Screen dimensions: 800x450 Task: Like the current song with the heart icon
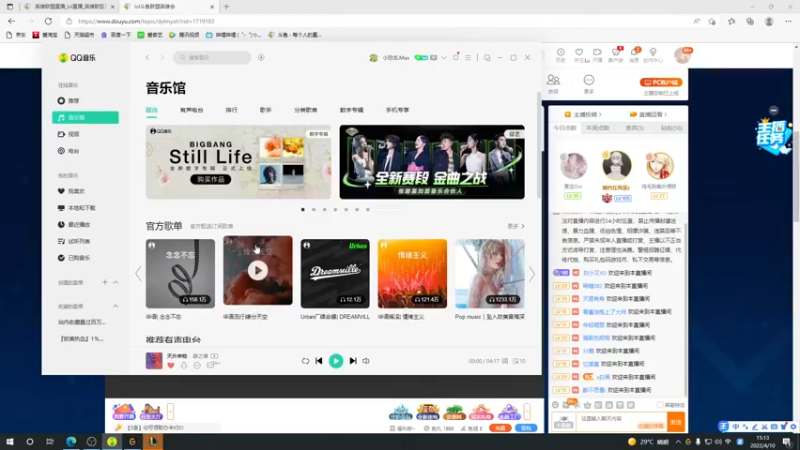[171, 365]
